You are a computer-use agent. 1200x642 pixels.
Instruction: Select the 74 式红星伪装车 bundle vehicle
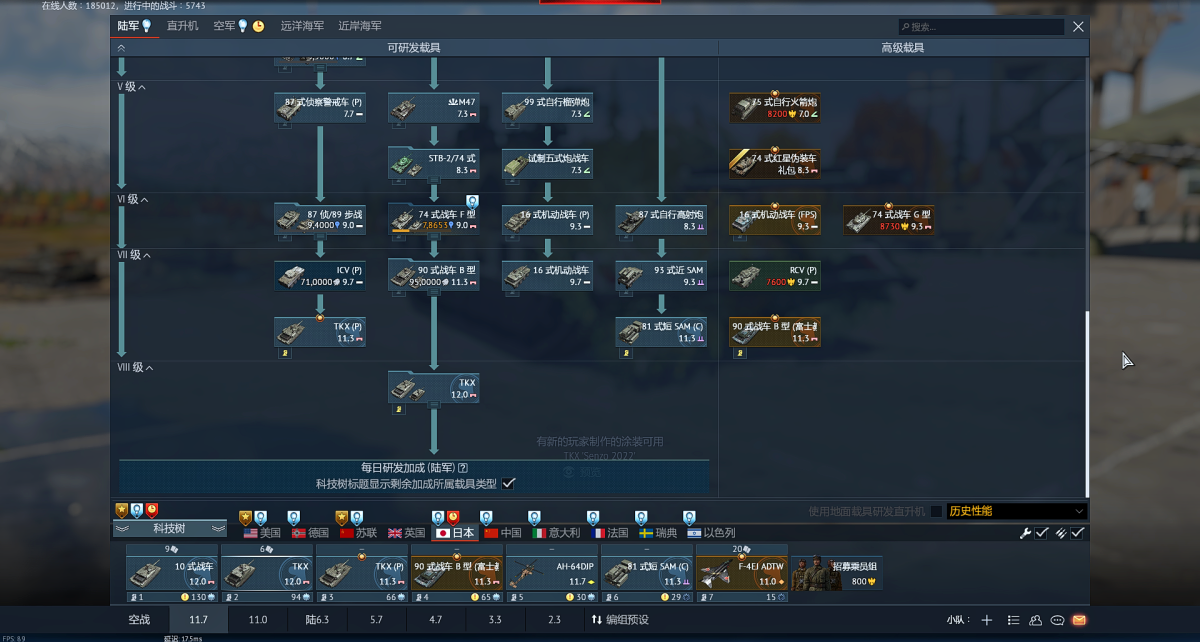click(775, 163)
